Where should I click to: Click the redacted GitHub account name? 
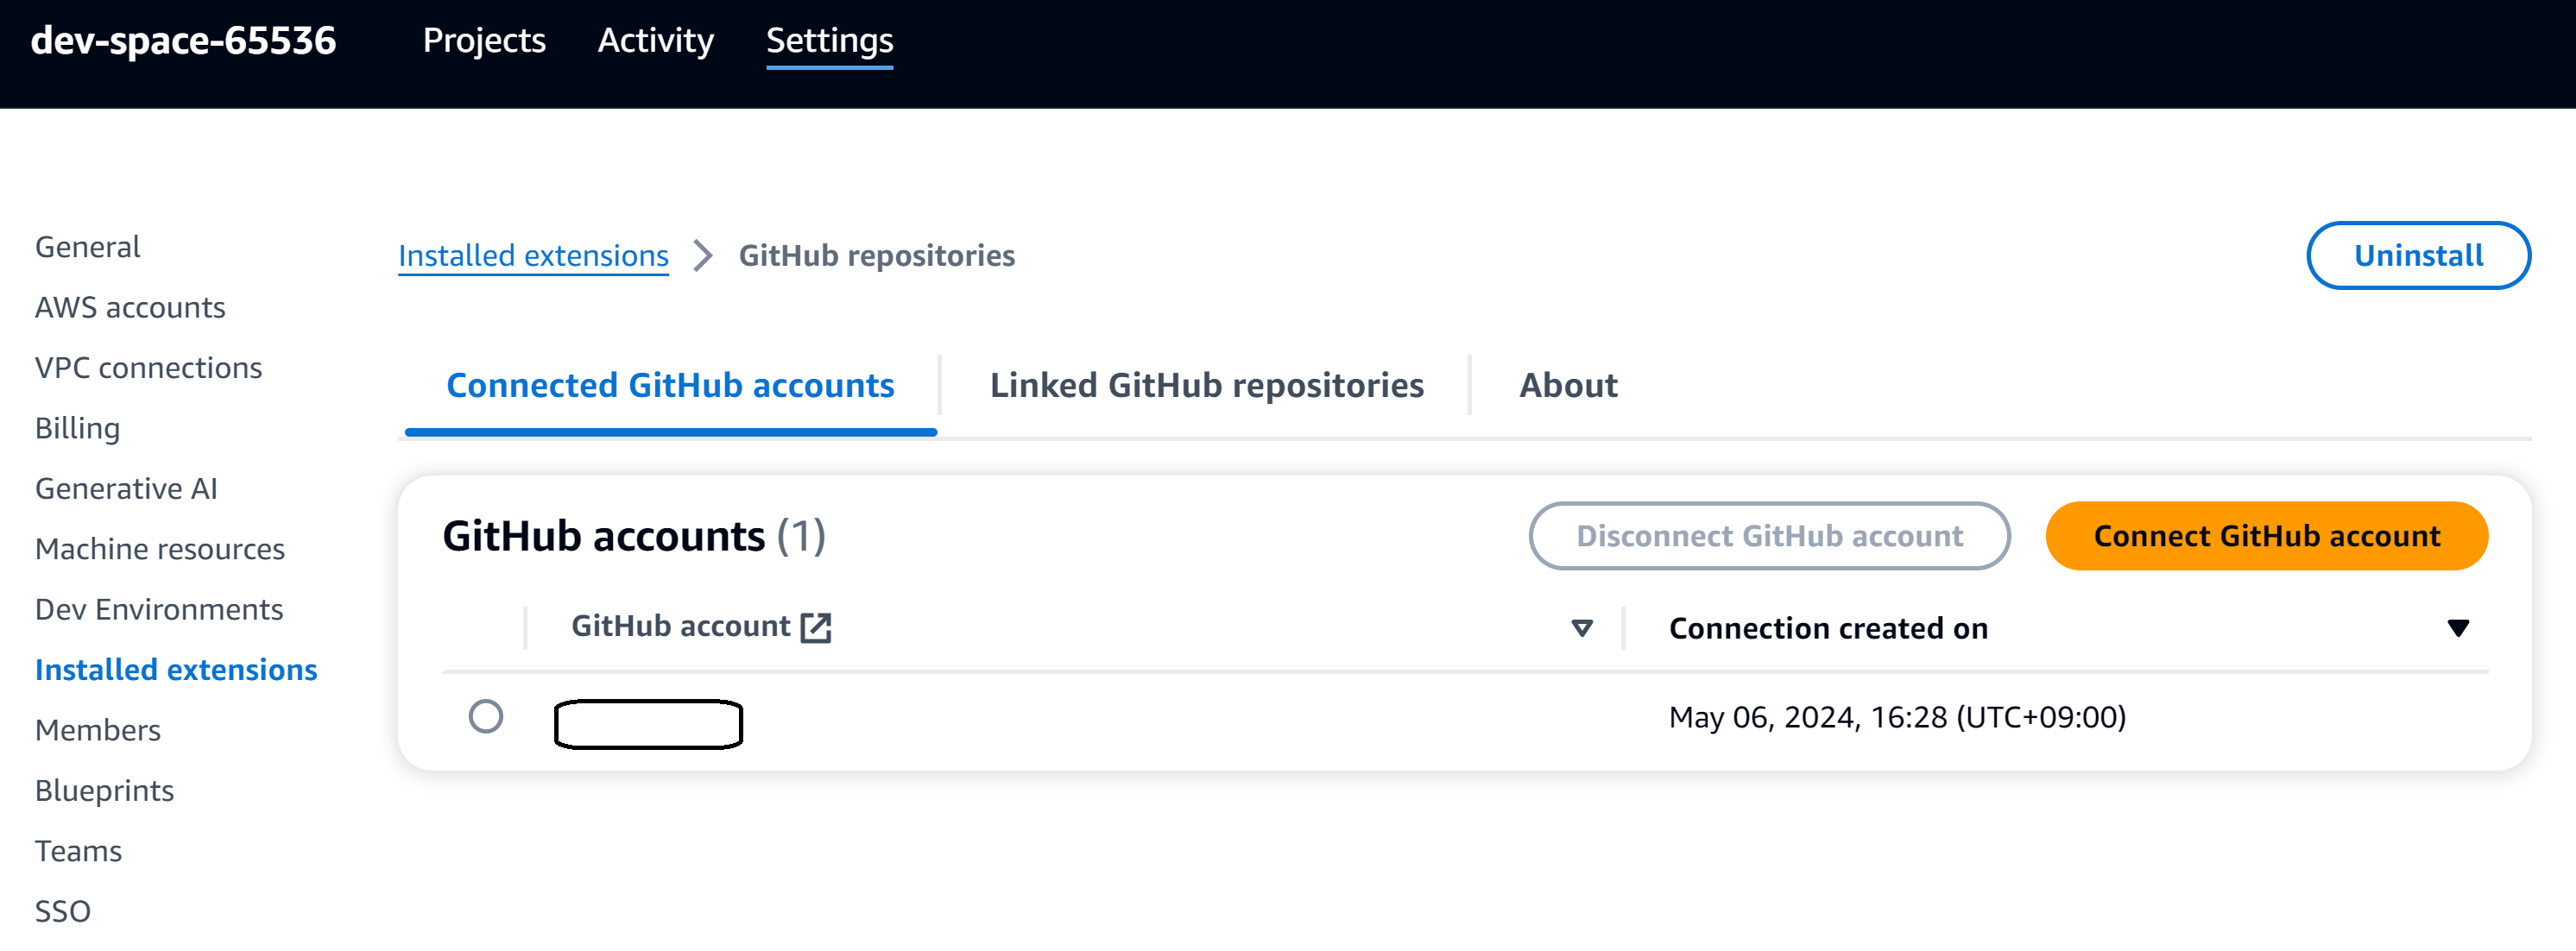tap(648, 724)
